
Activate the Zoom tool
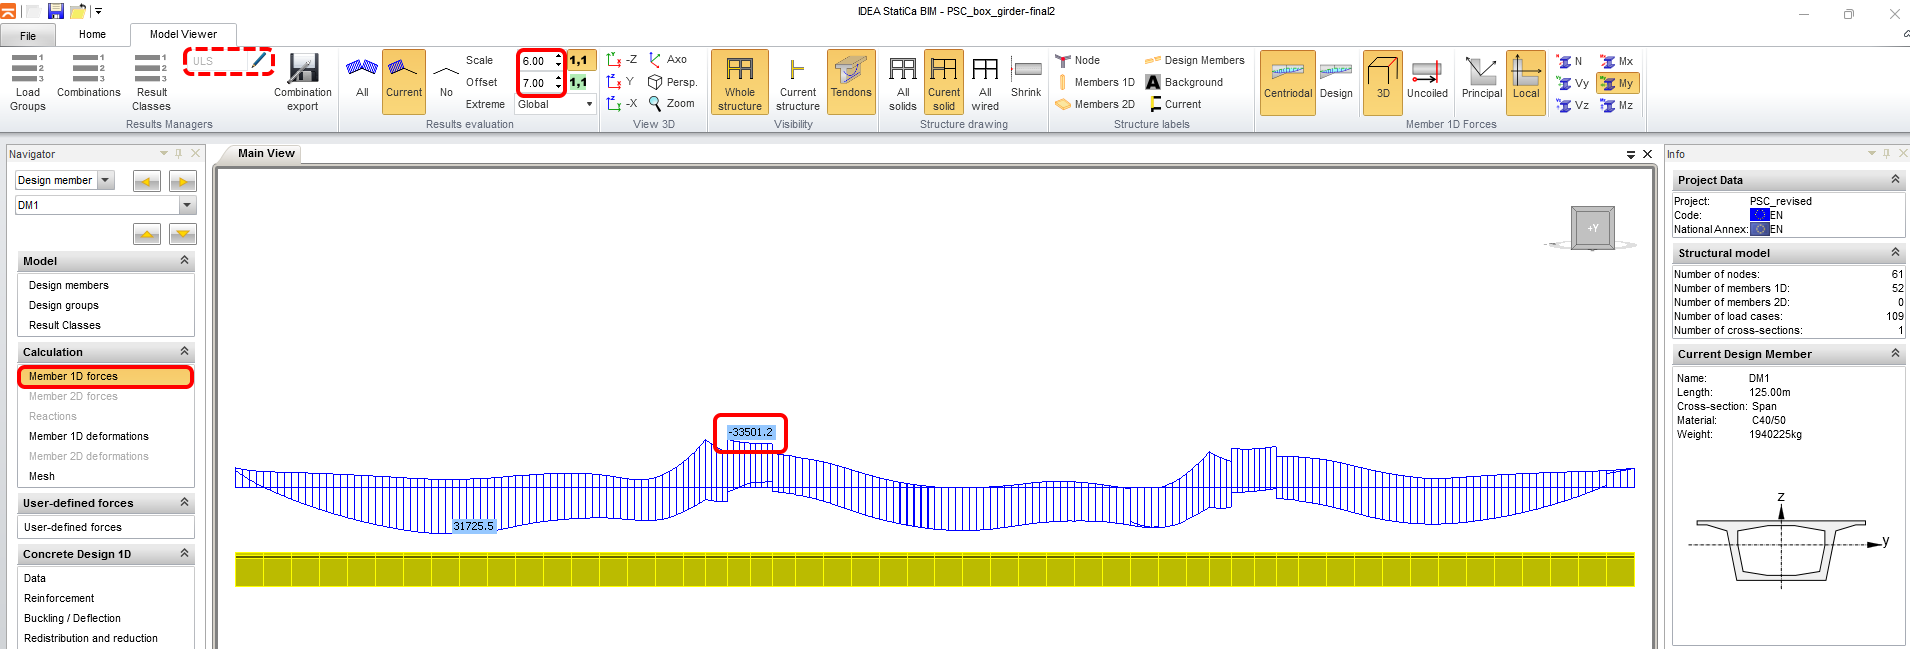(x=671, y=104)
